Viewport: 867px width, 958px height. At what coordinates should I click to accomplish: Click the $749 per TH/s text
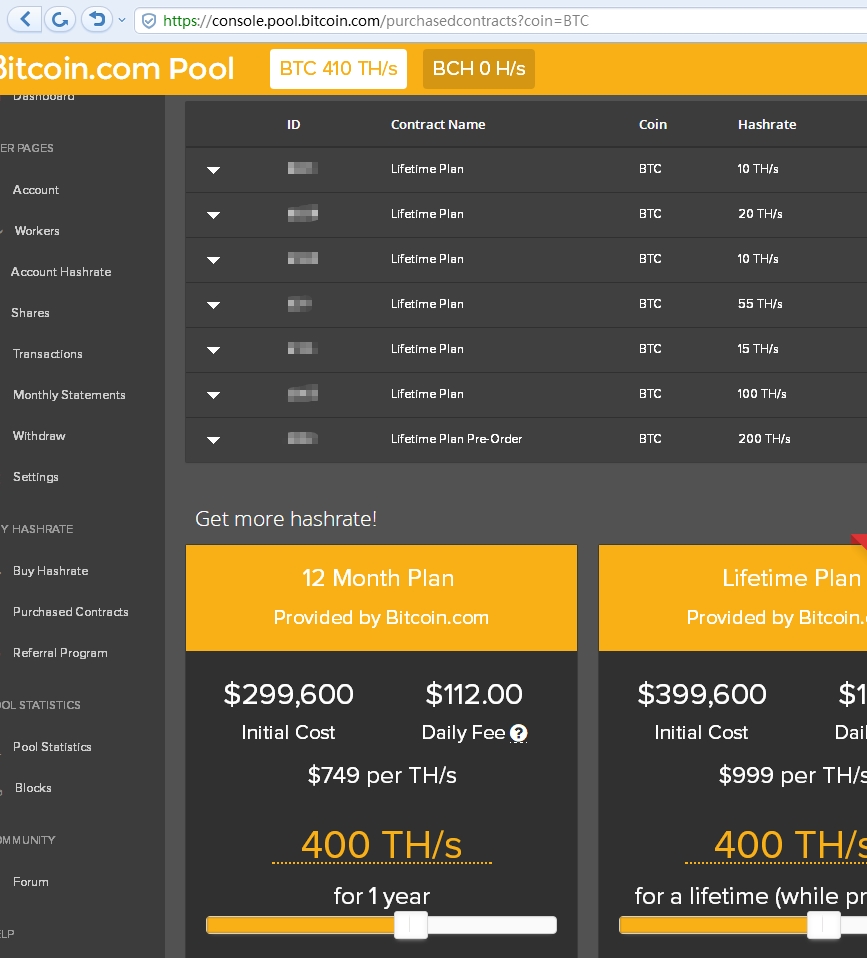click(x=382, y=775)
